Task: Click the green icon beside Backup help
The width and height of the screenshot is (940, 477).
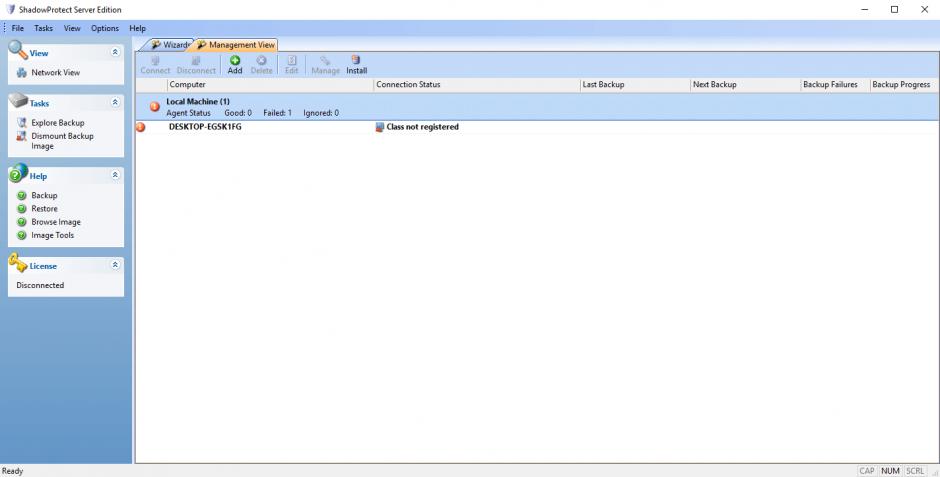Action: click(22, 195)
